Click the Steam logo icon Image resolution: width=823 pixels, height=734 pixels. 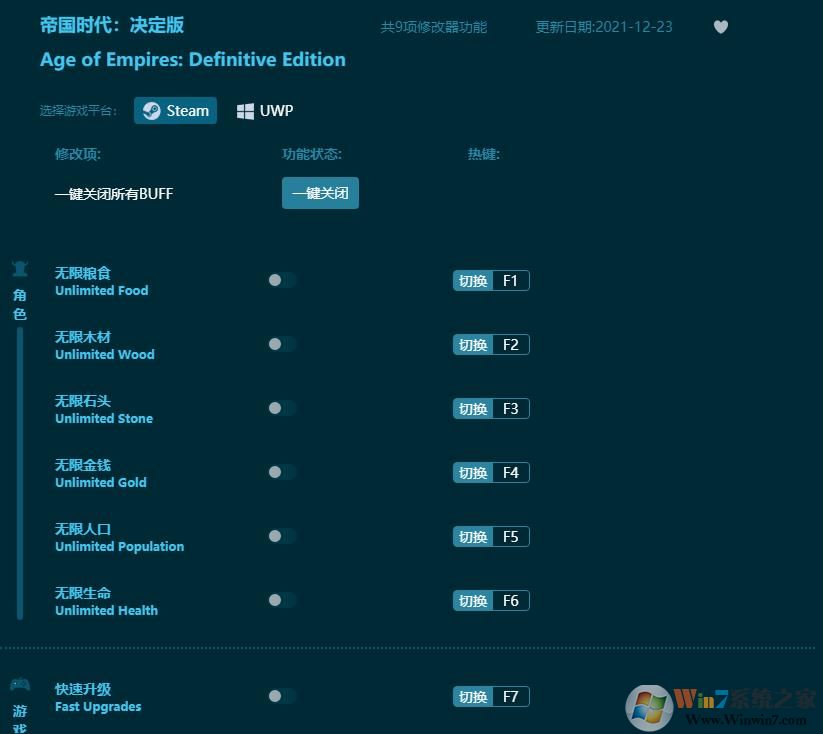152,110
